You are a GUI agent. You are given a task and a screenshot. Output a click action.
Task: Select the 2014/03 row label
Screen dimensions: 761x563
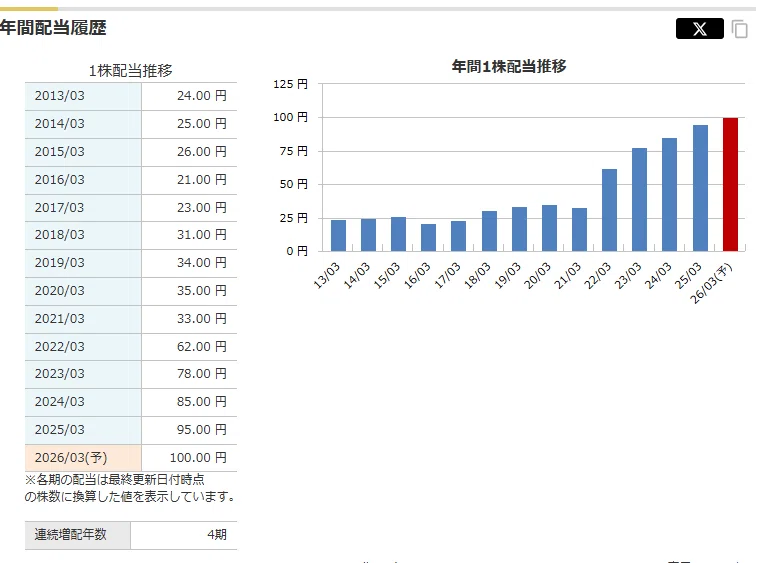pos(60,124)
